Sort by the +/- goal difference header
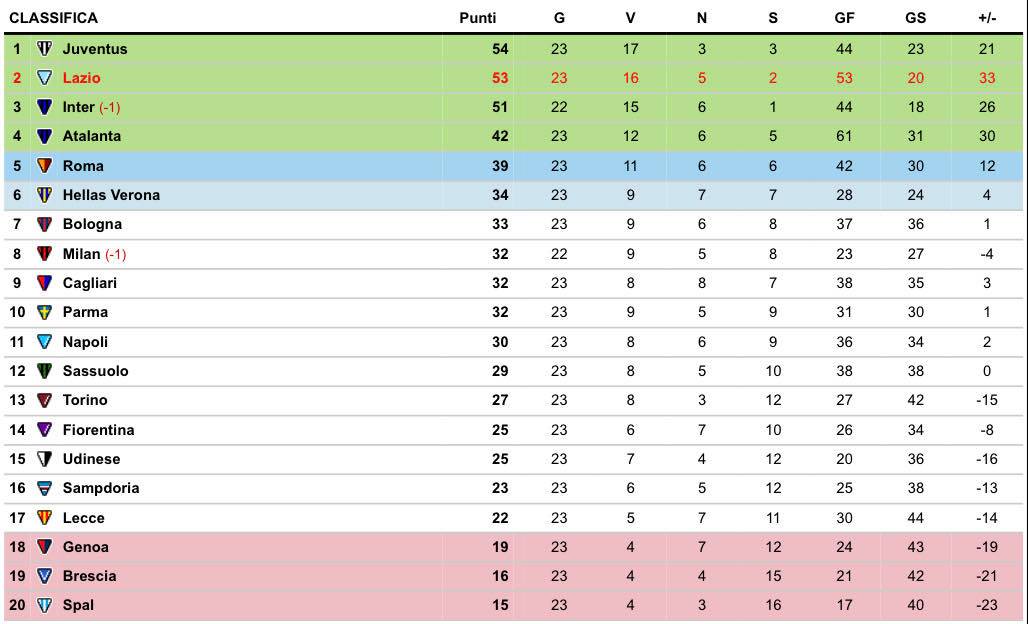The image size is (1028, 624). click(986, 18)
